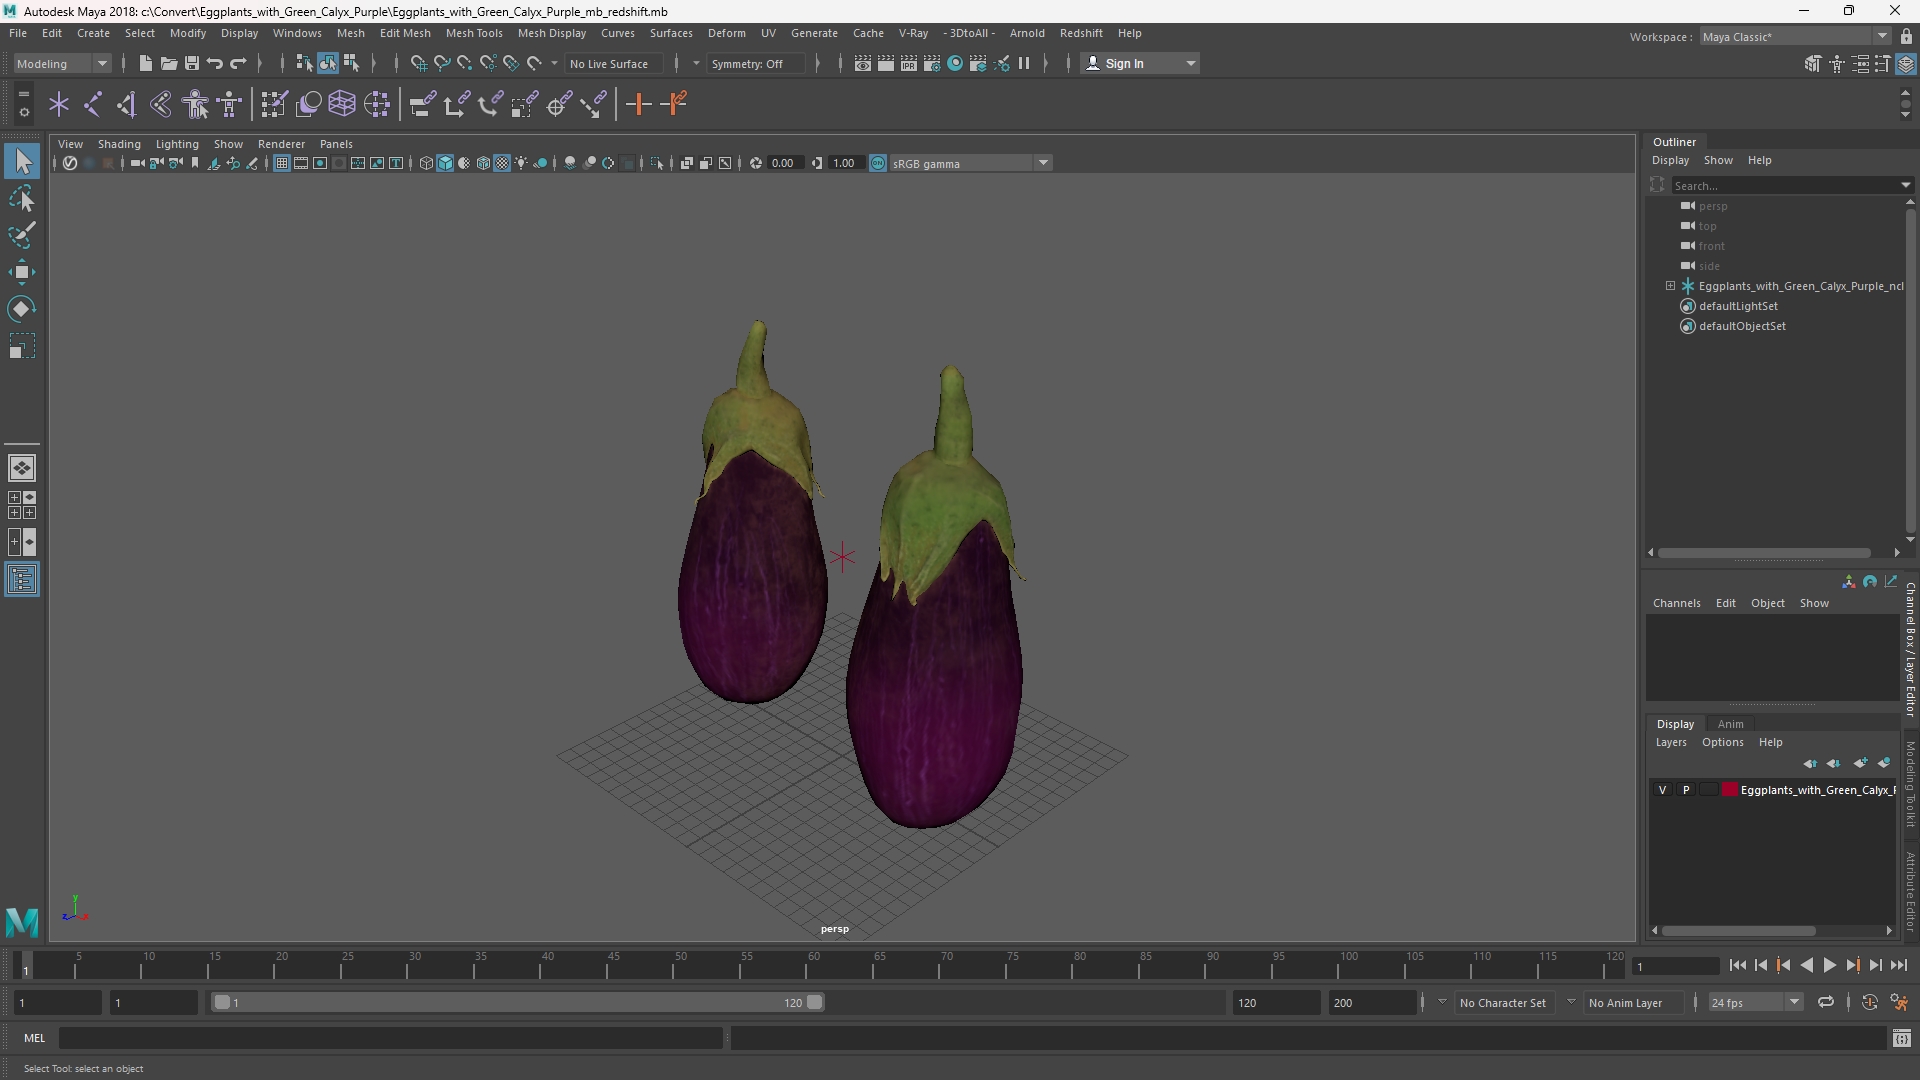Choose the Rotate tool in toolbox
This screenshot has height=1080, width=1920.
pyautogui.click(x=22, y=309)
